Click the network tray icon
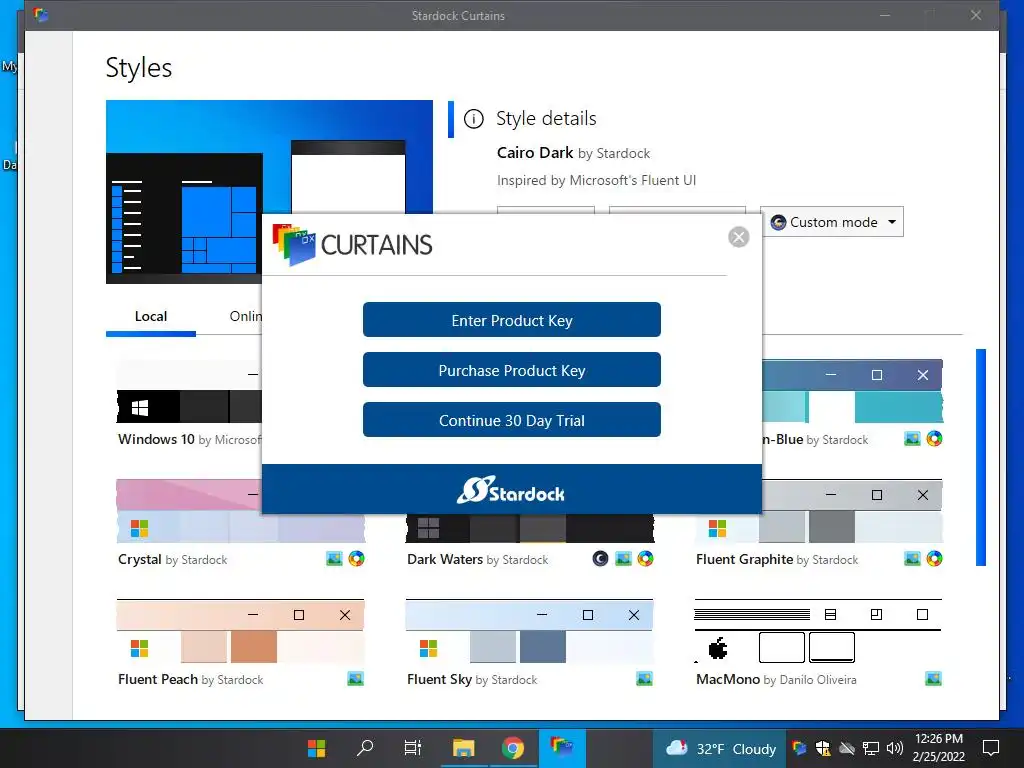 [871, 748]
